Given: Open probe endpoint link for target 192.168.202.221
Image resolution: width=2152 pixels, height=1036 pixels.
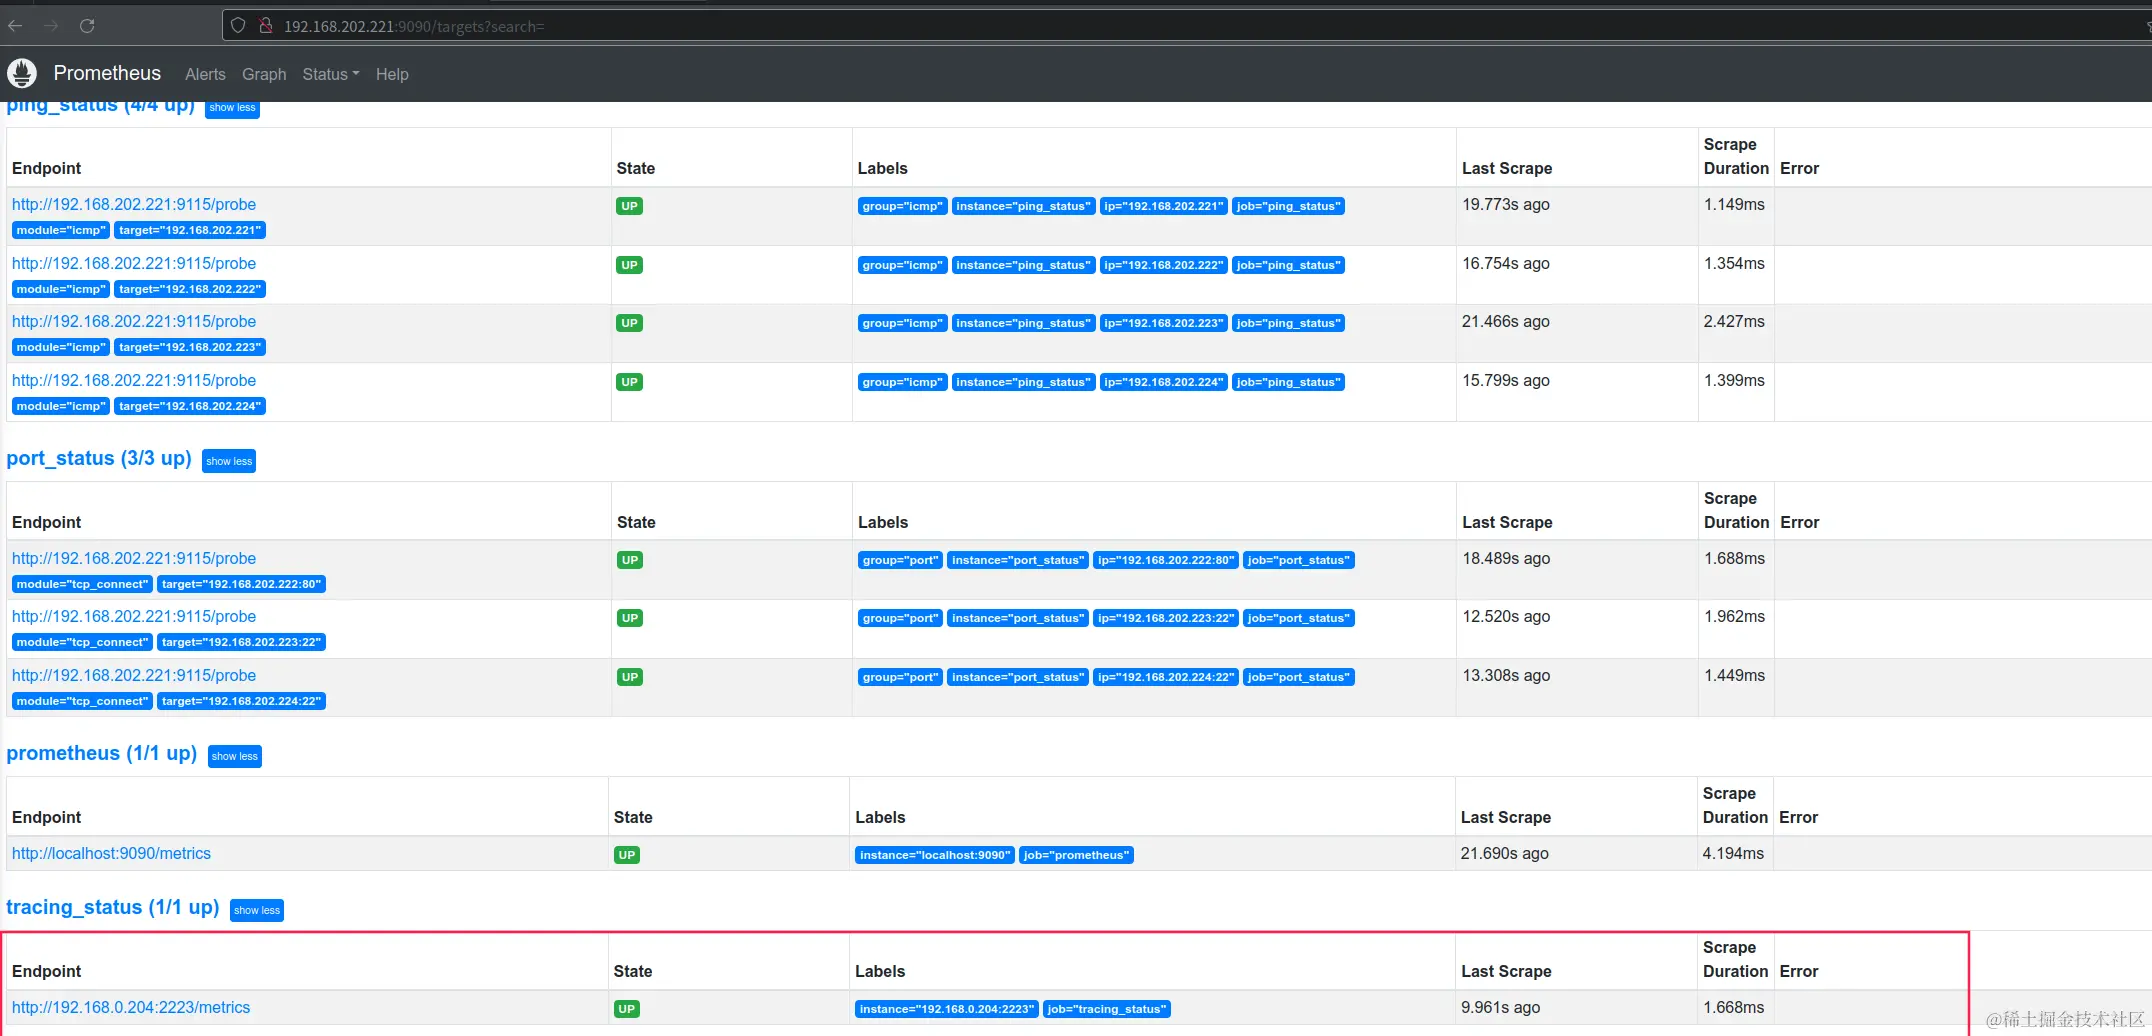Looking at the screenshot, I should [134, 204].
